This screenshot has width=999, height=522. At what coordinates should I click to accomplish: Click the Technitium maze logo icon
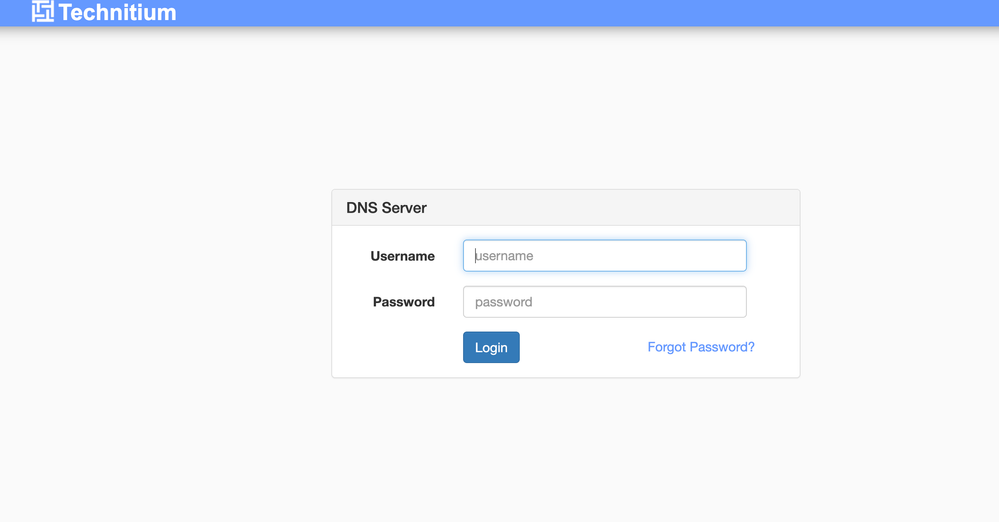point(42,12)
